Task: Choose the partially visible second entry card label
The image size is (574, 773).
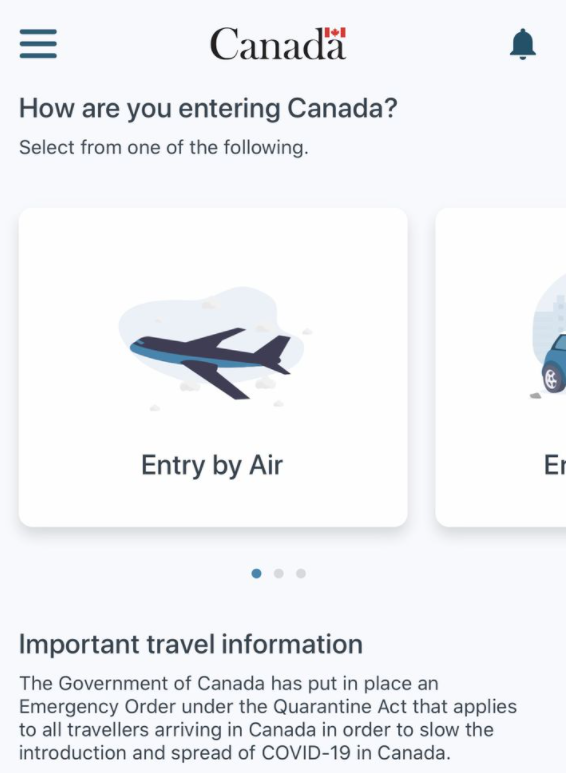Action: pyautogui.click(x=555, y=465)
